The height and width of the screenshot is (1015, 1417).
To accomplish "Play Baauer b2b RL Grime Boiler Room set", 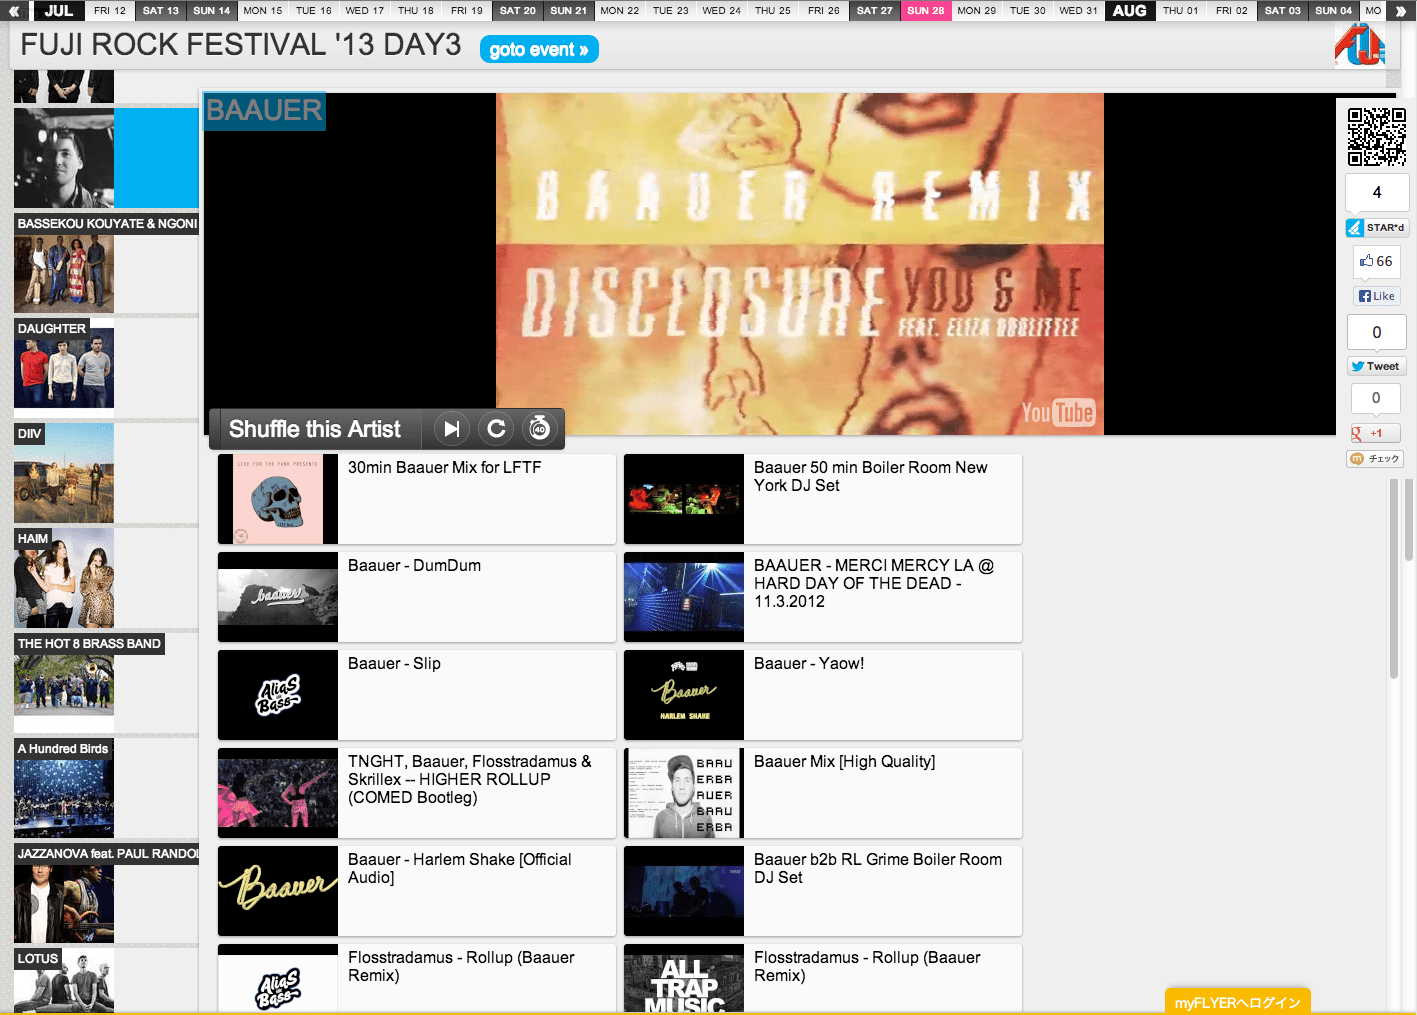I will [x=823, y=891].
